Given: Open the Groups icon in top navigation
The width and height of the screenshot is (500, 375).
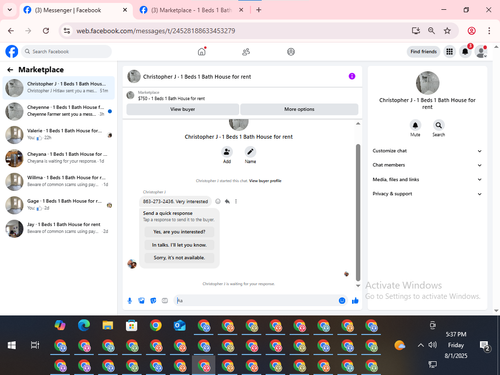Looking at the screenshot, I should (291, 52).
